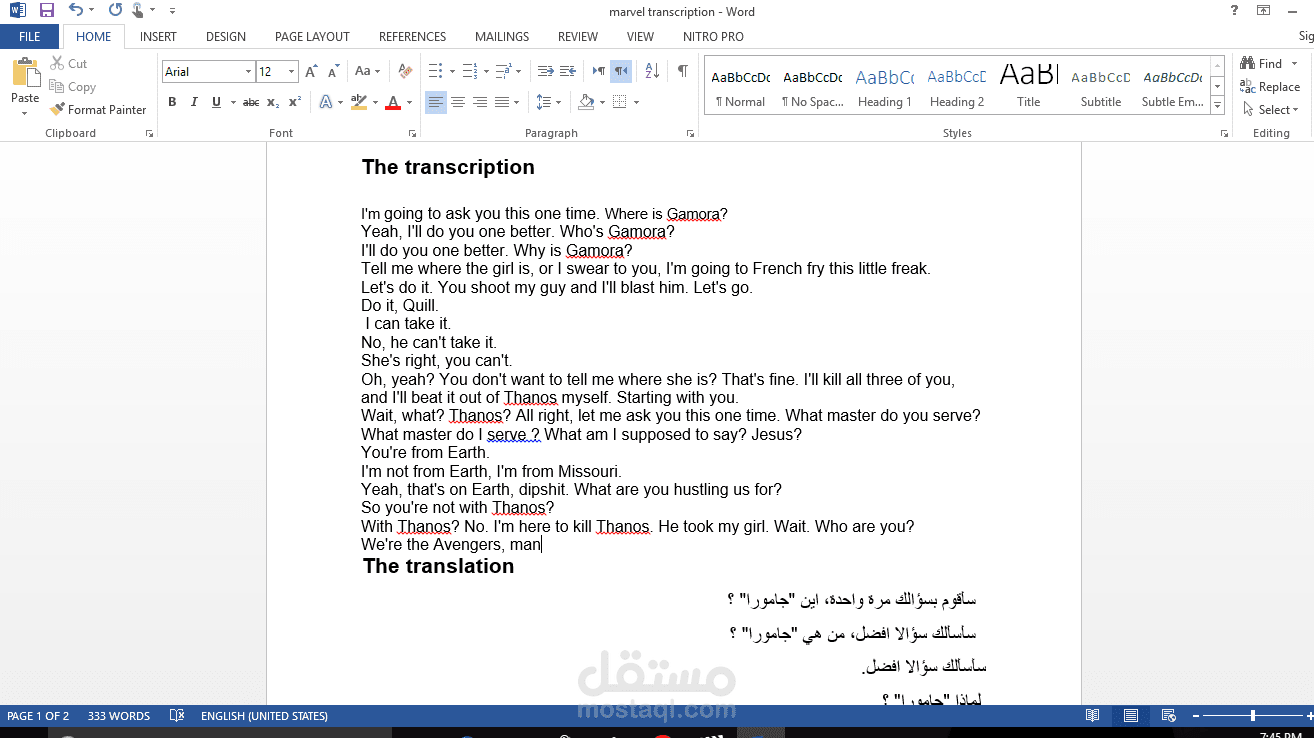Activate the Format Painter brush
1314x738 pixels.
point(98,110)
